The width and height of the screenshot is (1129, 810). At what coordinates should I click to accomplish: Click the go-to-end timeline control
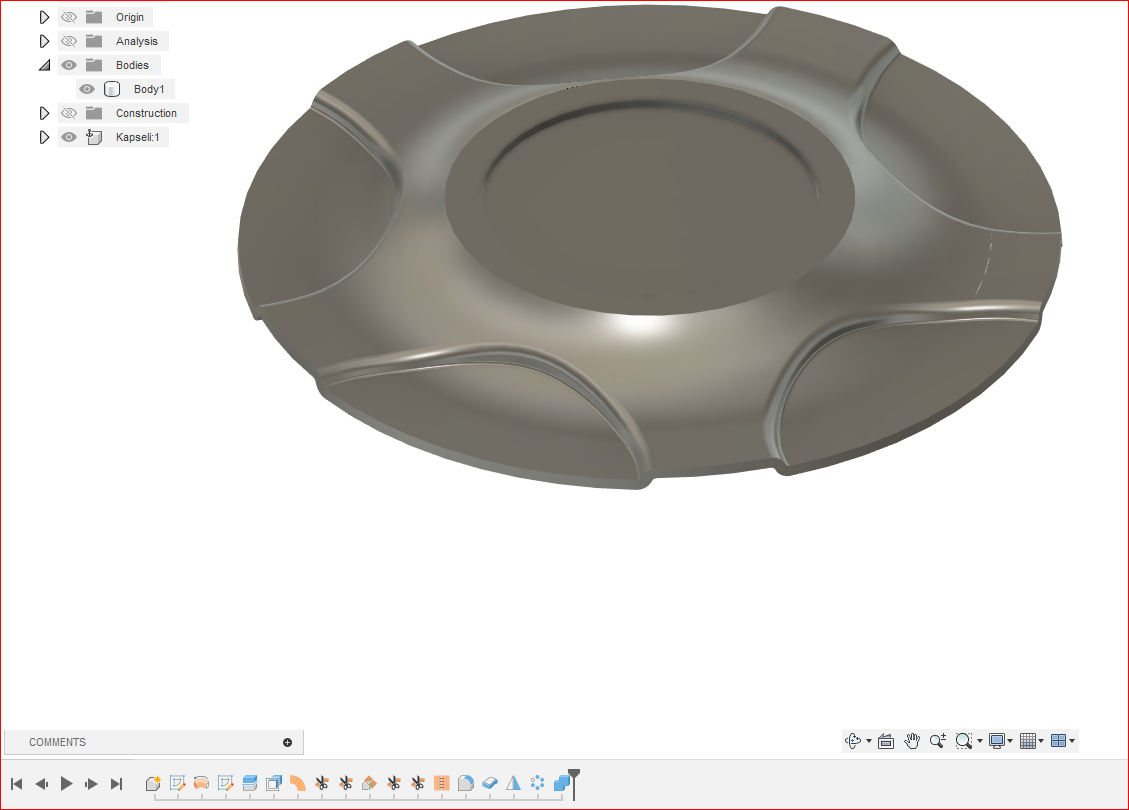coord(116,784)
